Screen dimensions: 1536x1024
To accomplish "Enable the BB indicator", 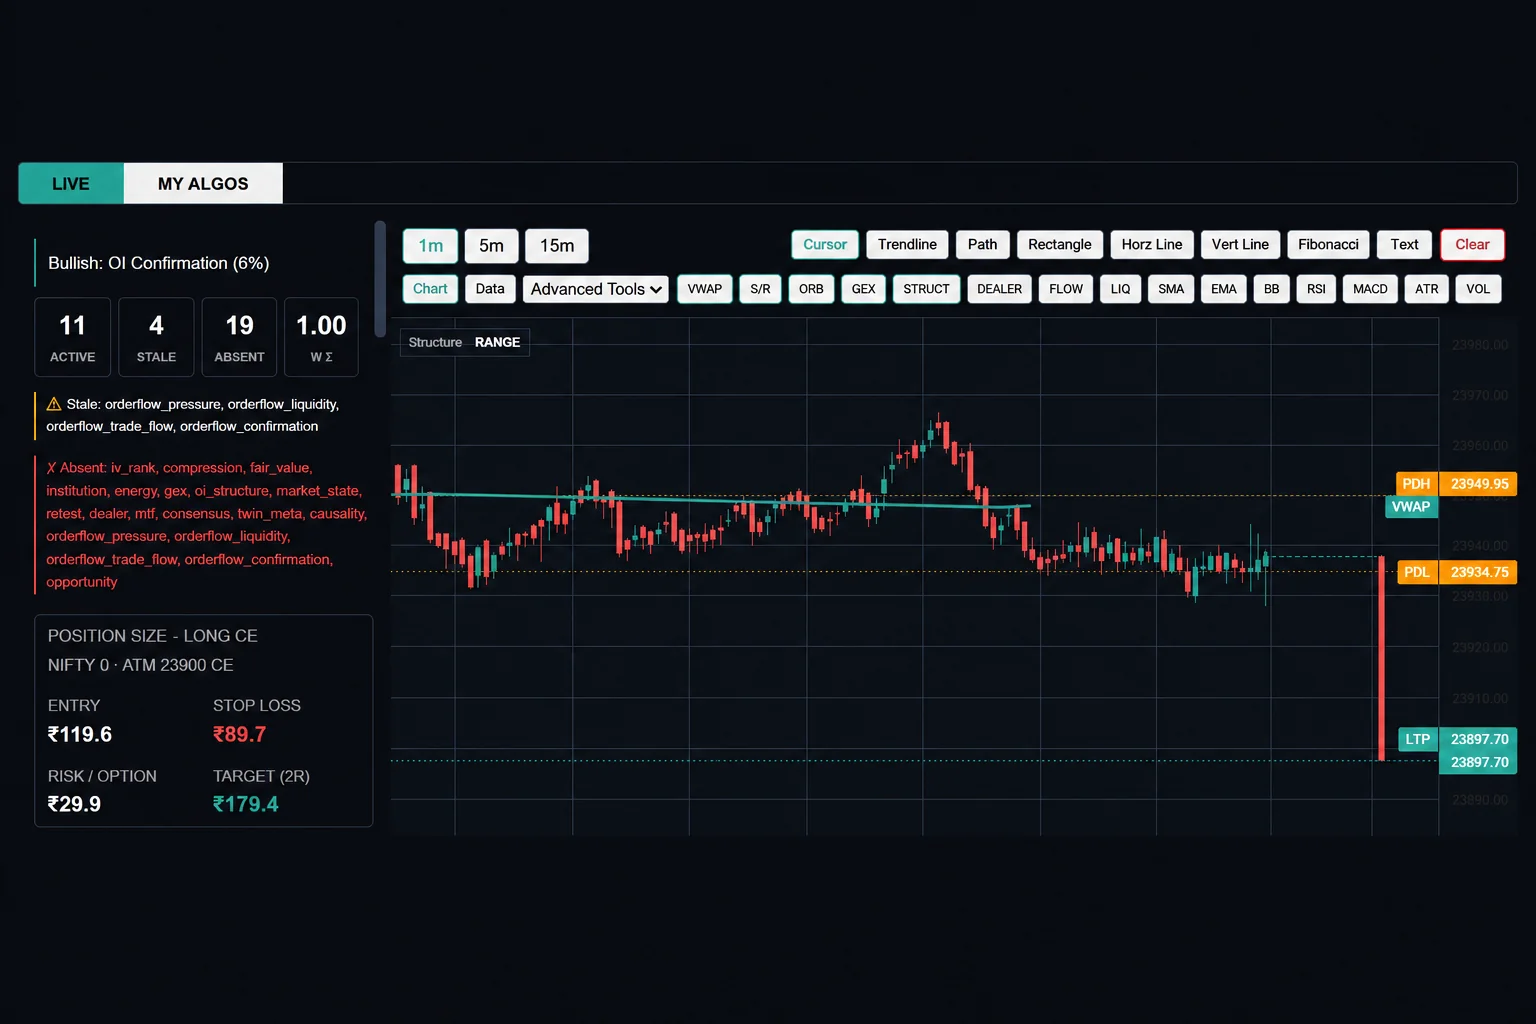I will [1271, 289].
